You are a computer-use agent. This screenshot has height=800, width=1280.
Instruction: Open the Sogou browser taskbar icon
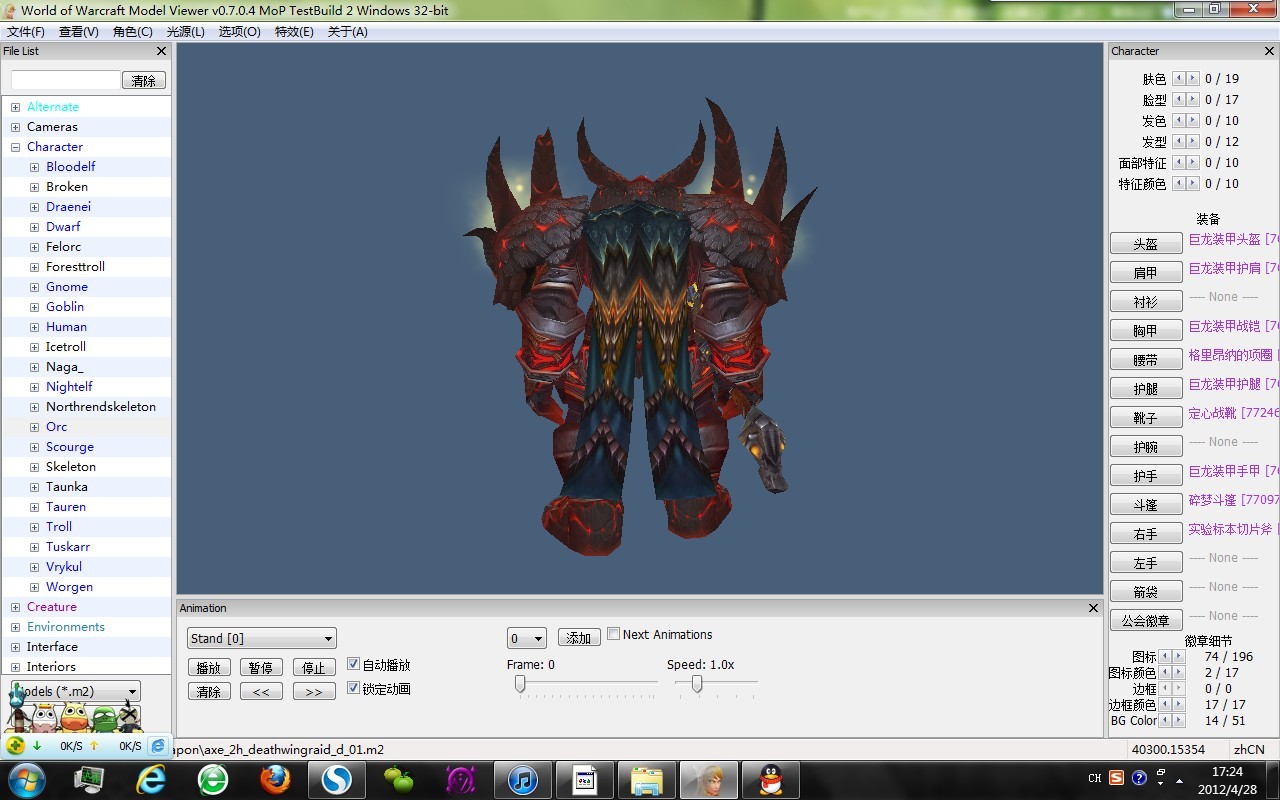pyautogui.click(x=337, y=779)
